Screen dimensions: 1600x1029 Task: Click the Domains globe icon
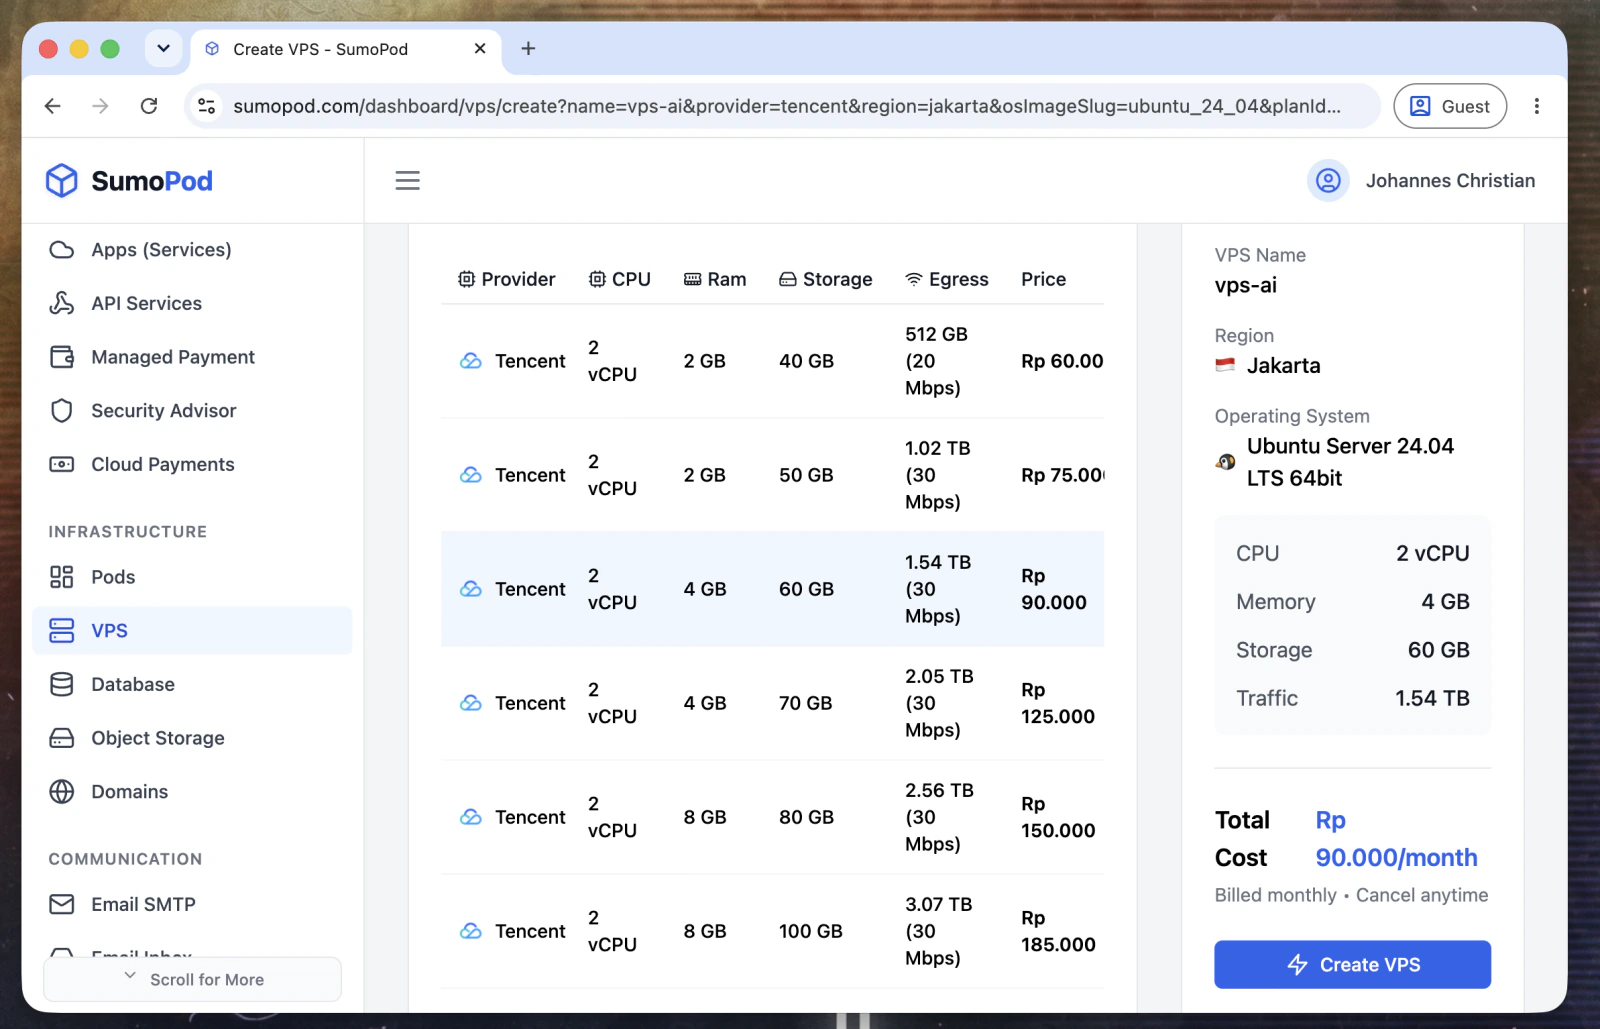point(62,792)
